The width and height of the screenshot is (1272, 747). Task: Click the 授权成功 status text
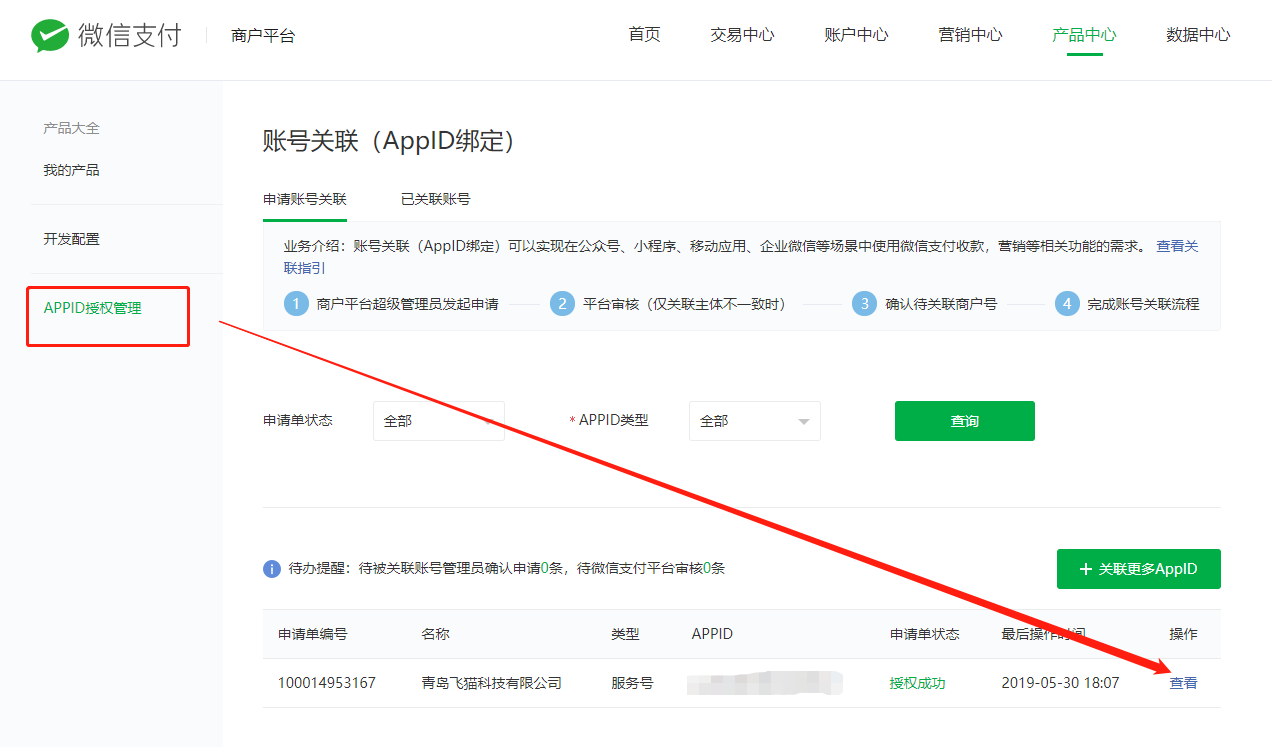tap(917, 683)
